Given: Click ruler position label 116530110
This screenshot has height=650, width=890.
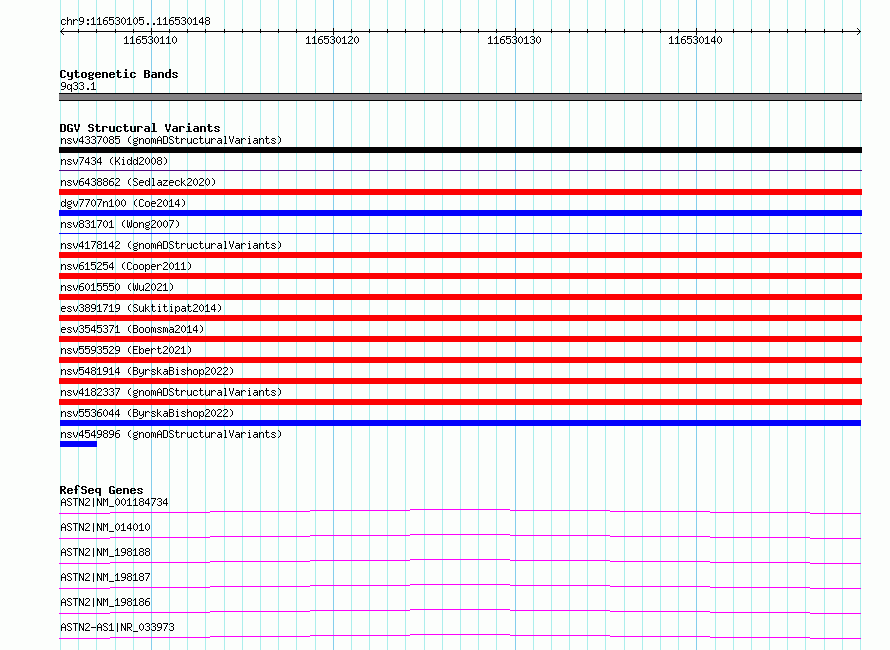Looking at the screenshot, I should (150, 40).
